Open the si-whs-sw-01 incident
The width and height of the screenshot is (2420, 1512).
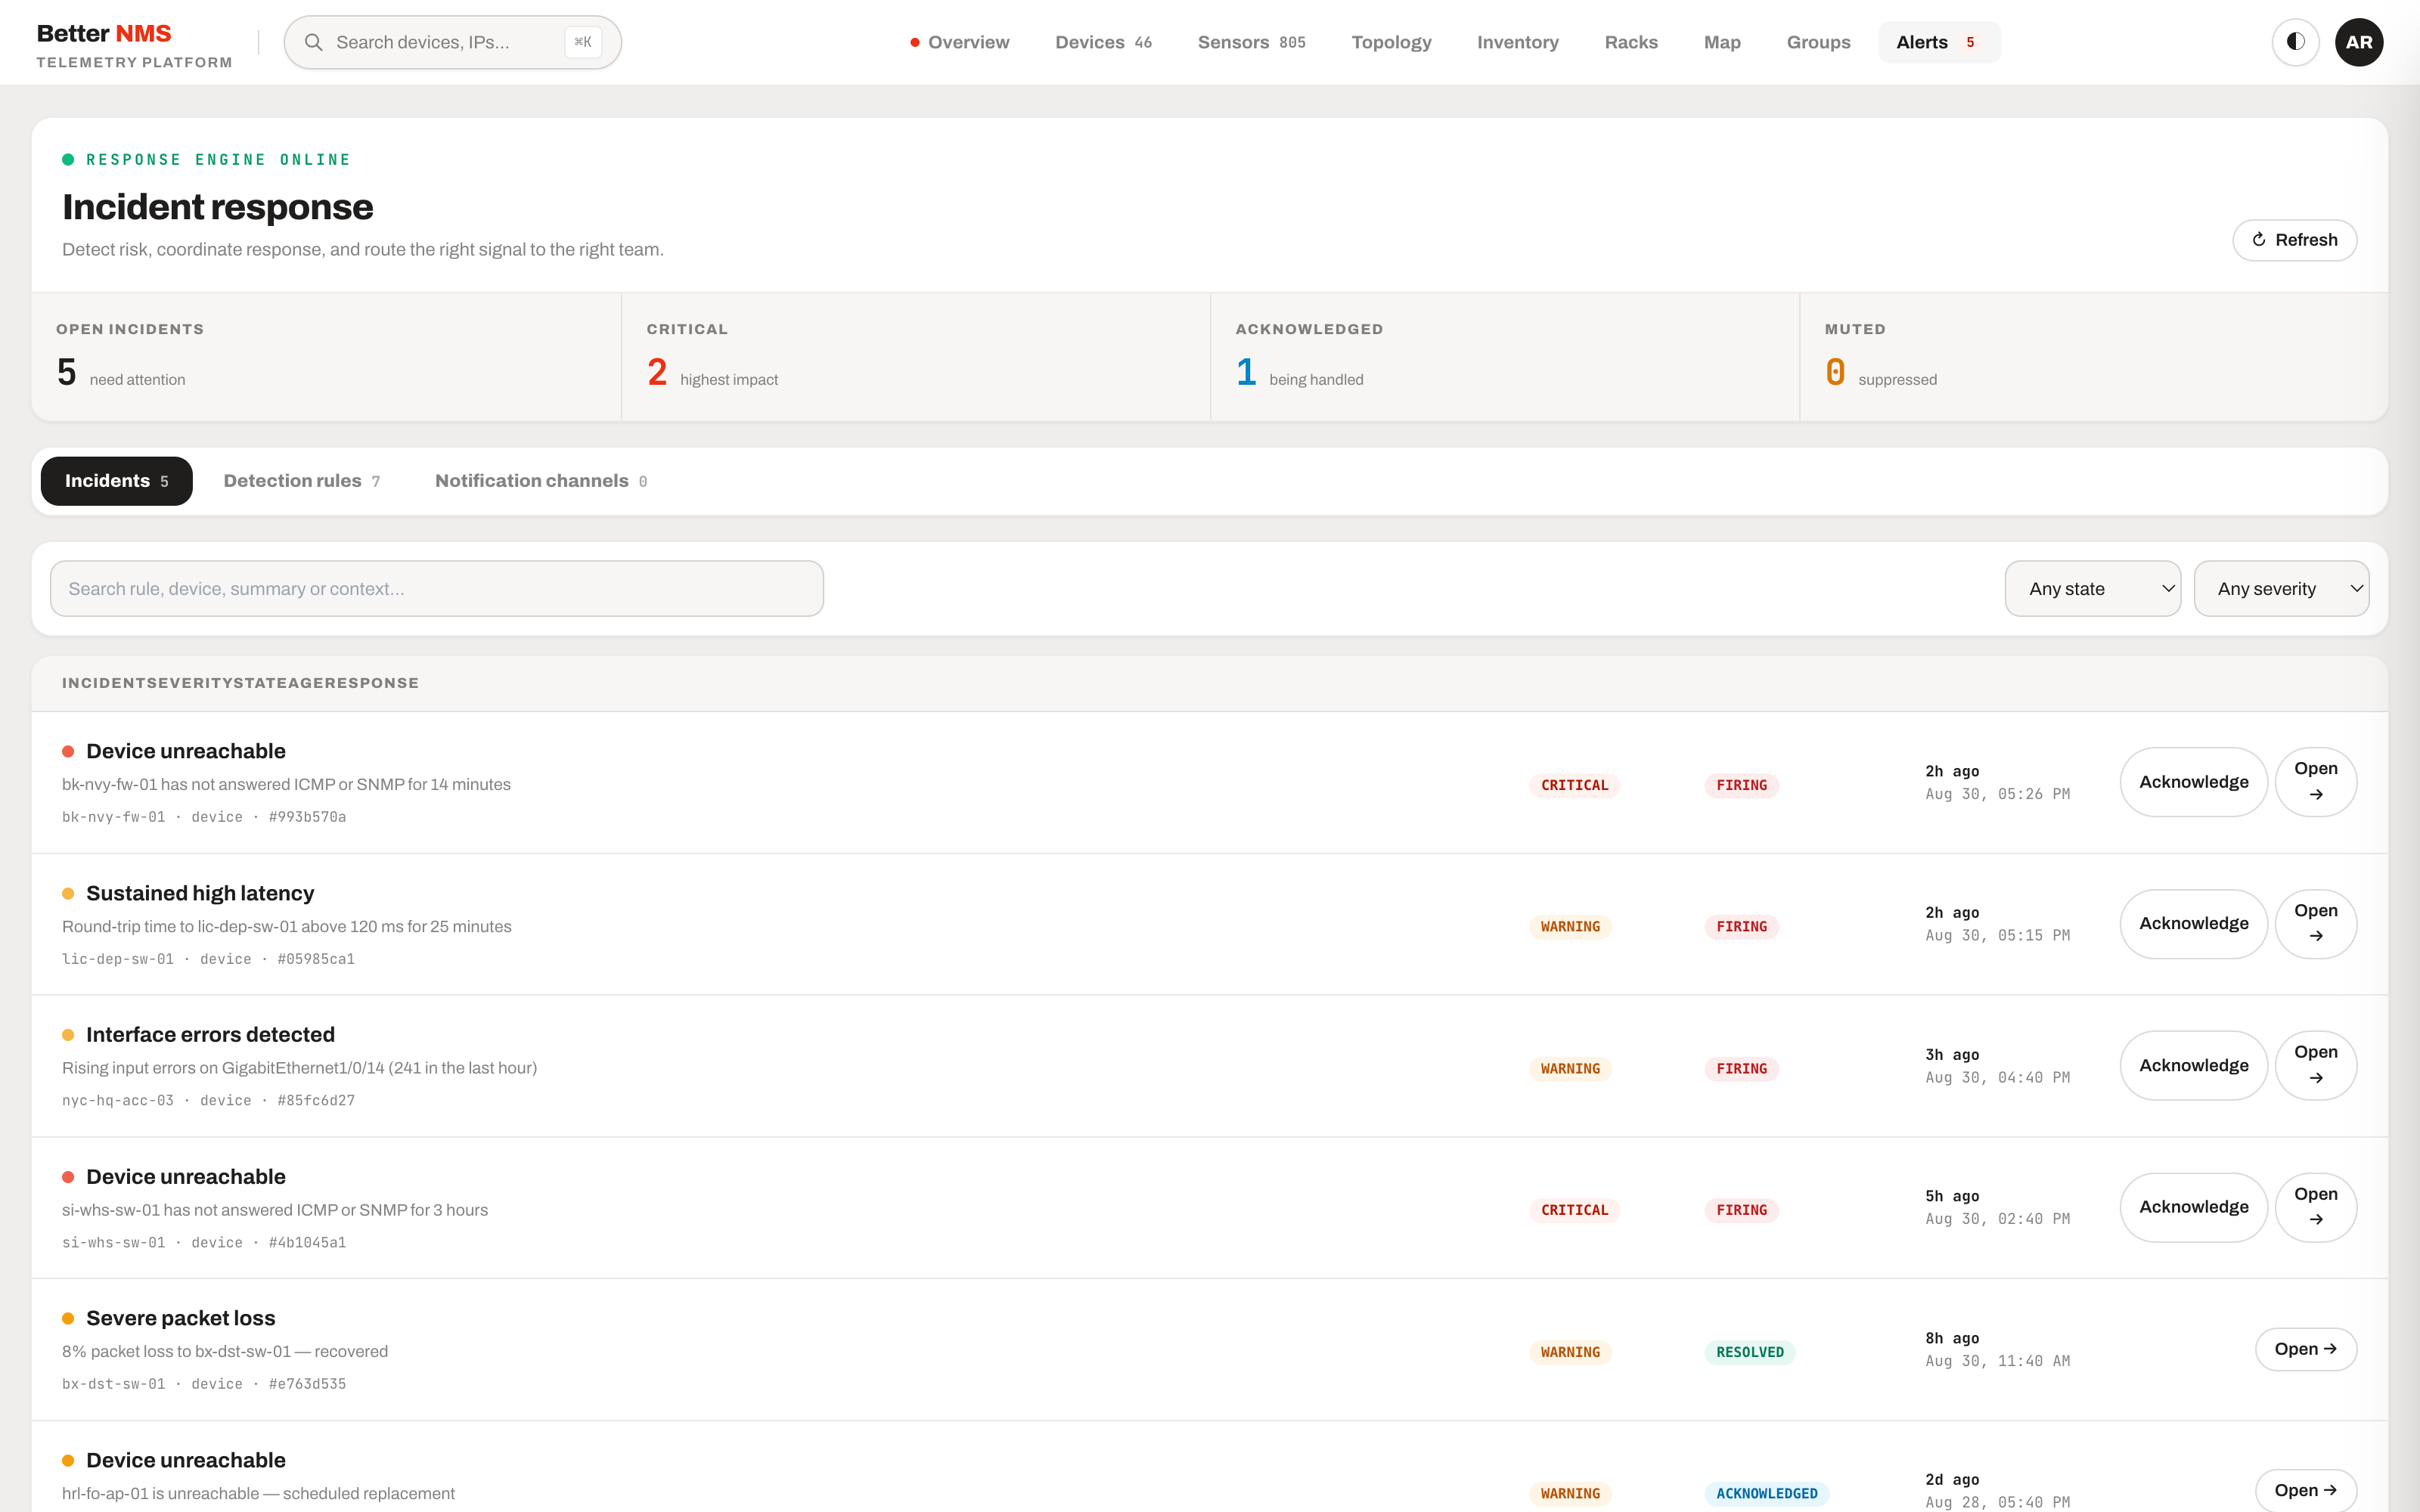[2315, 1208]
